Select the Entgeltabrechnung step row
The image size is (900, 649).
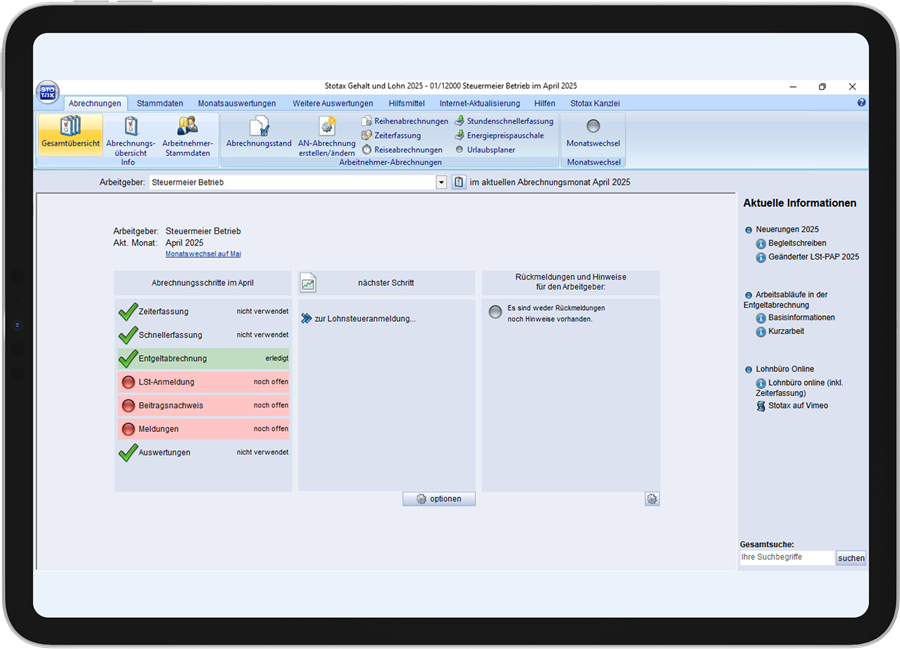(x=203, y=358)
